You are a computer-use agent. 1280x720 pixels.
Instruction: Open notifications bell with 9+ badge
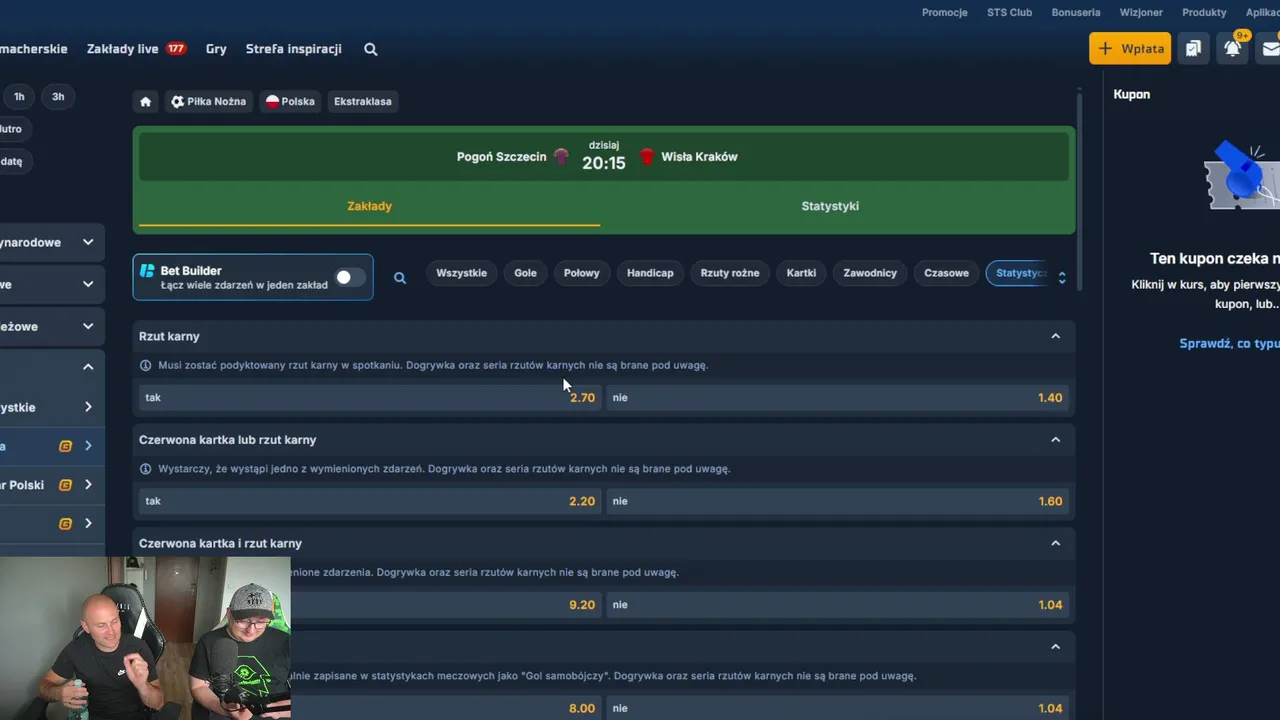tap(1233, 48)
